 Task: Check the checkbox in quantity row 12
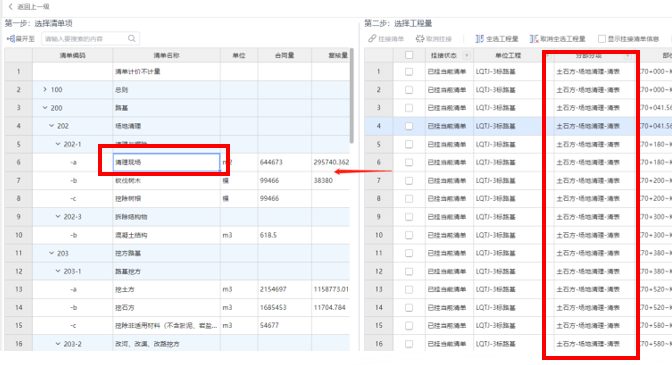[409, 271]
